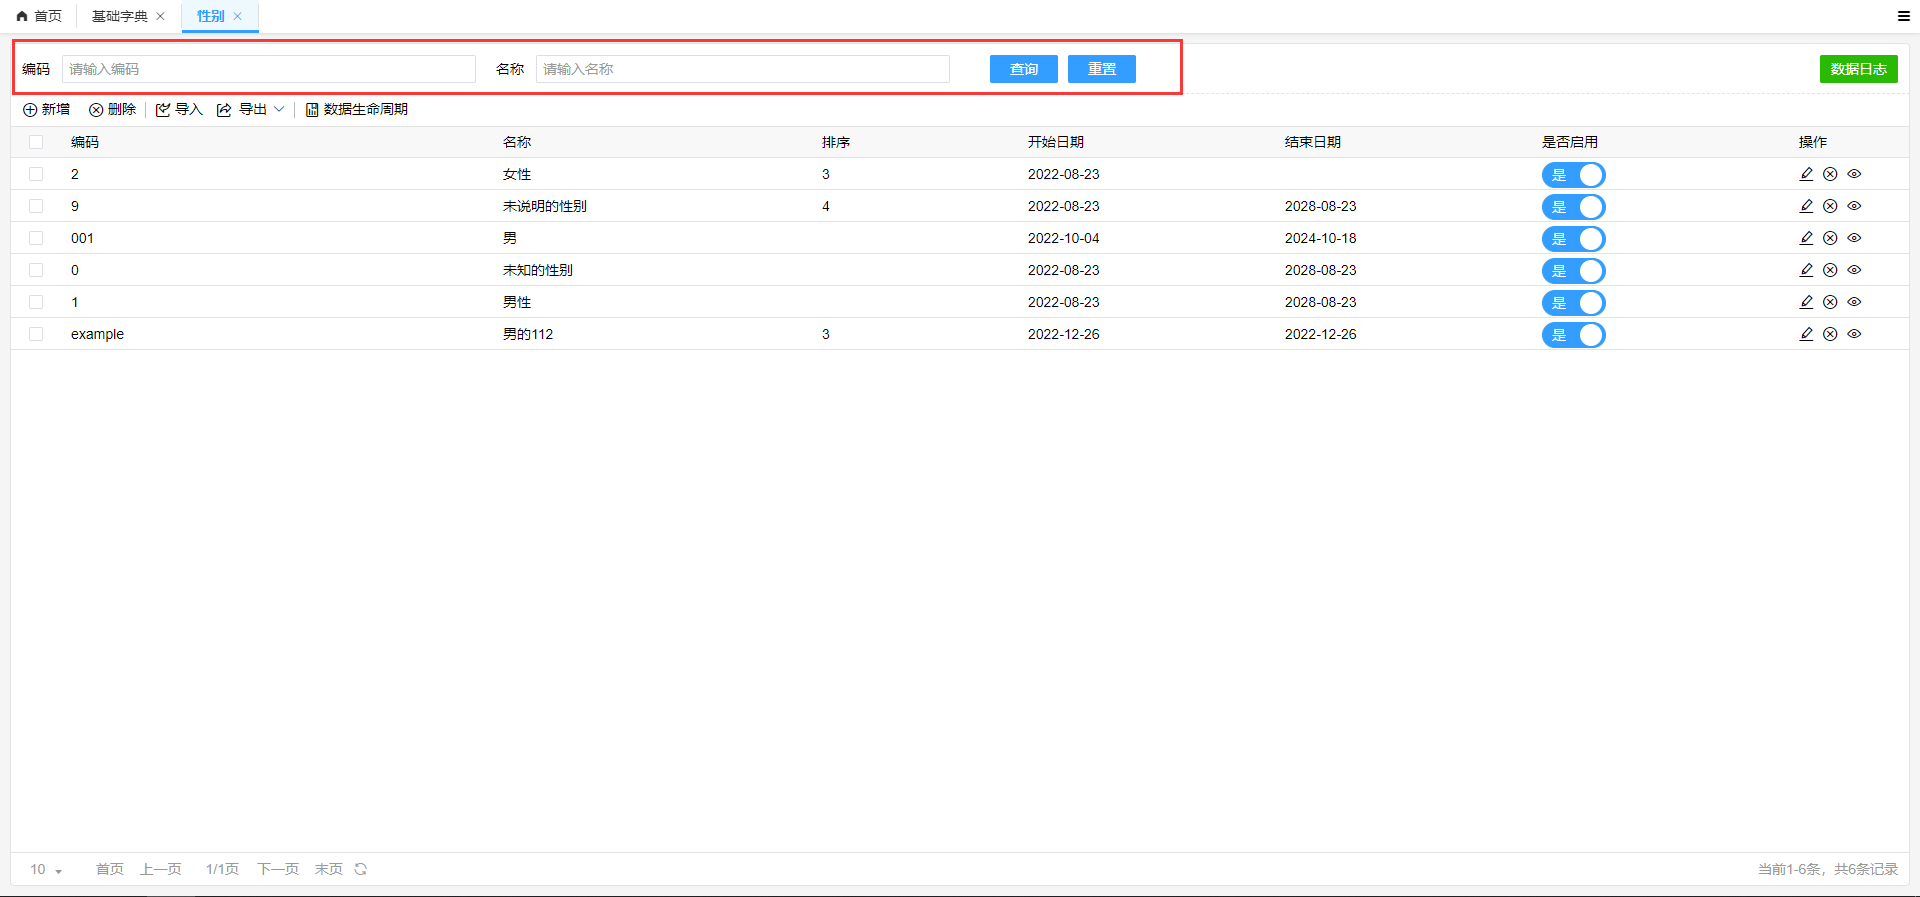Open the page size dropdown showing 10
1920x897 pixels.
[x=46, y=869]
